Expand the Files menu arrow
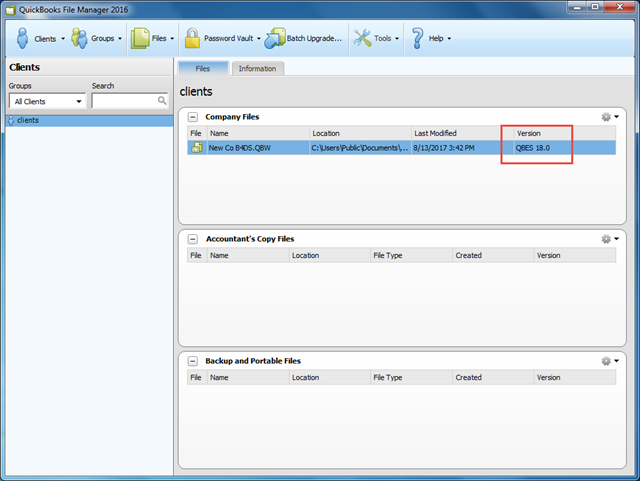Viewport: 640px width, 481px height. 172,39
